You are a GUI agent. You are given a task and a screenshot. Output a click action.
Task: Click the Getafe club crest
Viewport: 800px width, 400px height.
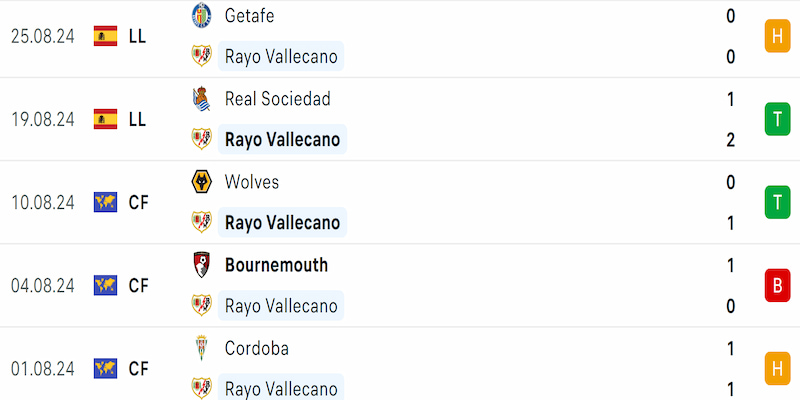[x=202, y=16]
